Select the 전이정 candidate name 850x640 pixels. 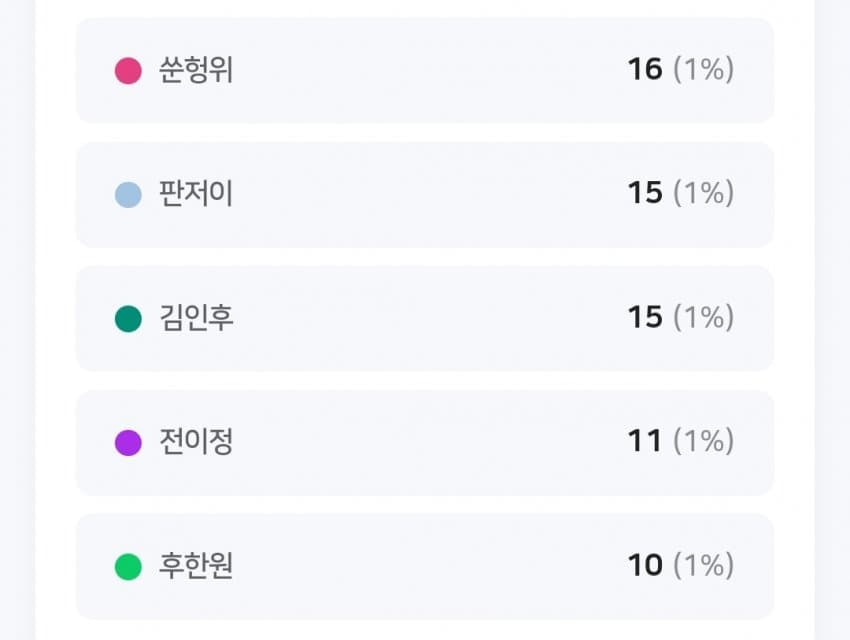[196, 442]
